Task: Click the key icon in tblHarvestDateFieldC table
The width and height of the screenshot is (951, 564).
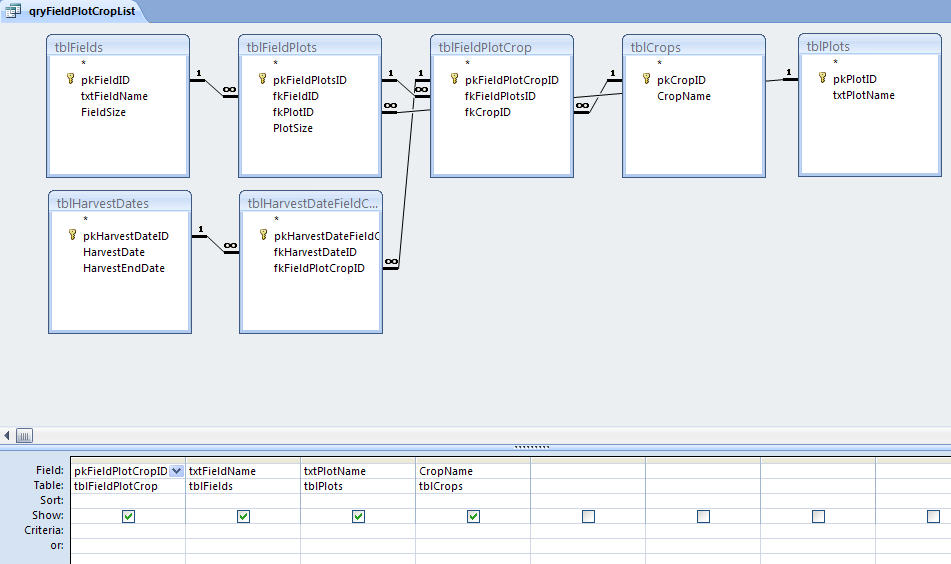Action: (x=264, y=235)
